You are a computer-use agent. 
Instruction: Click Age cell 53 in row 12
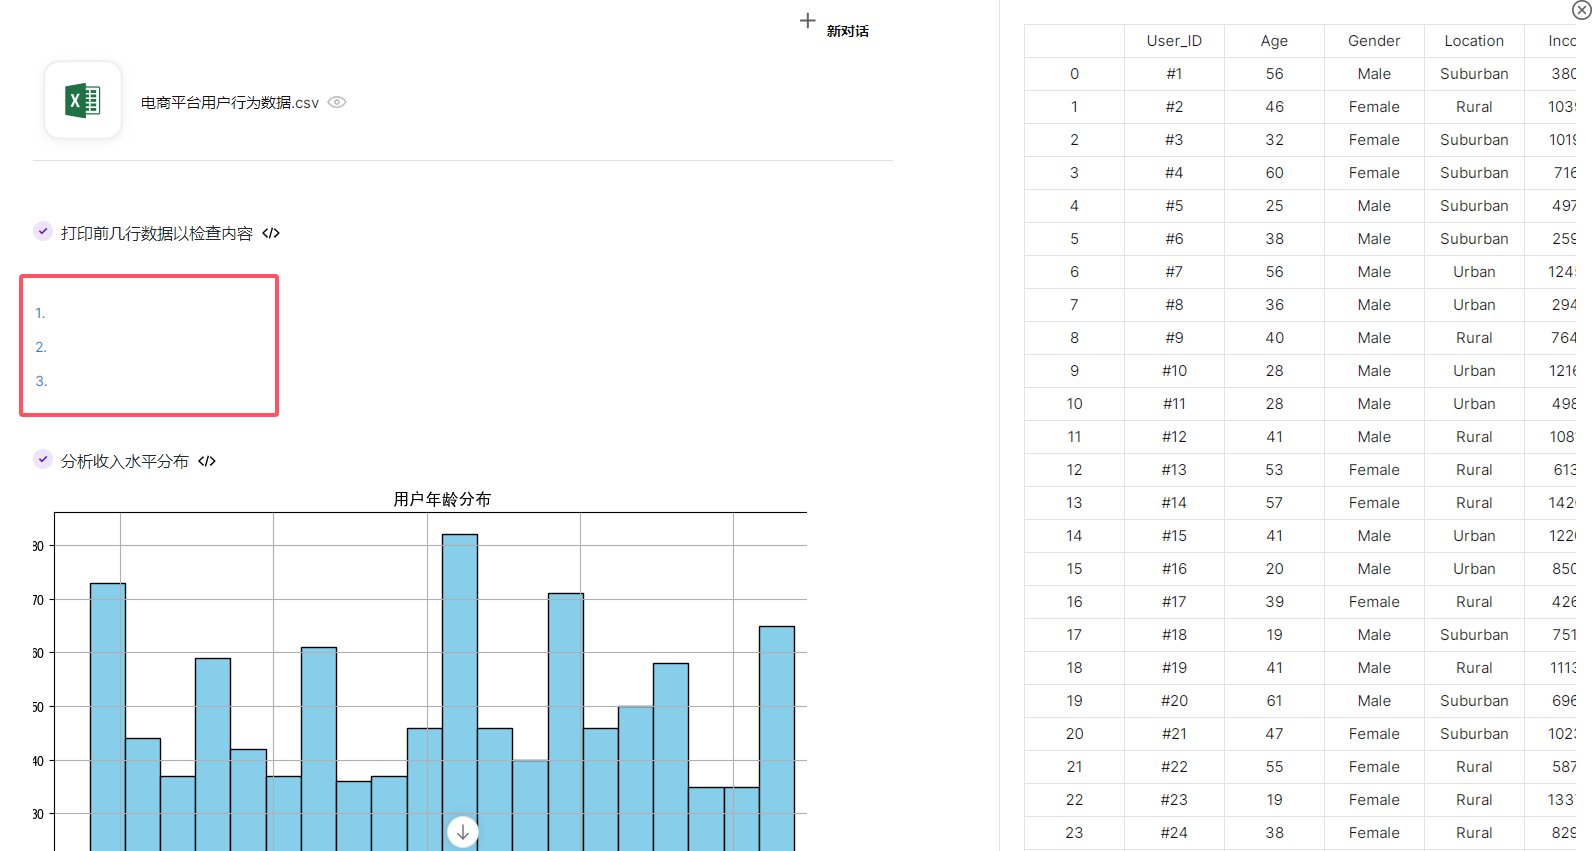point(1274,470)
